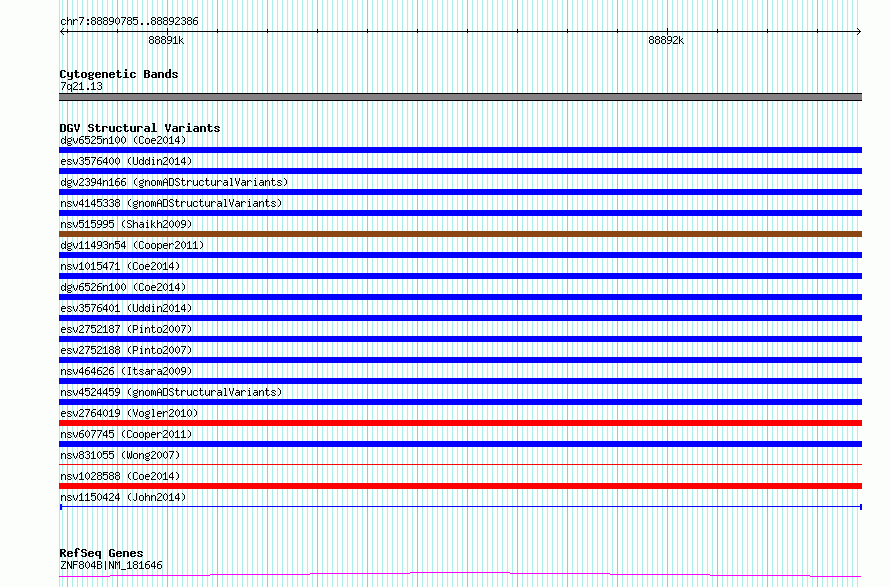Select the esv3576401 (Uddin2014) label

pos(126,308)
